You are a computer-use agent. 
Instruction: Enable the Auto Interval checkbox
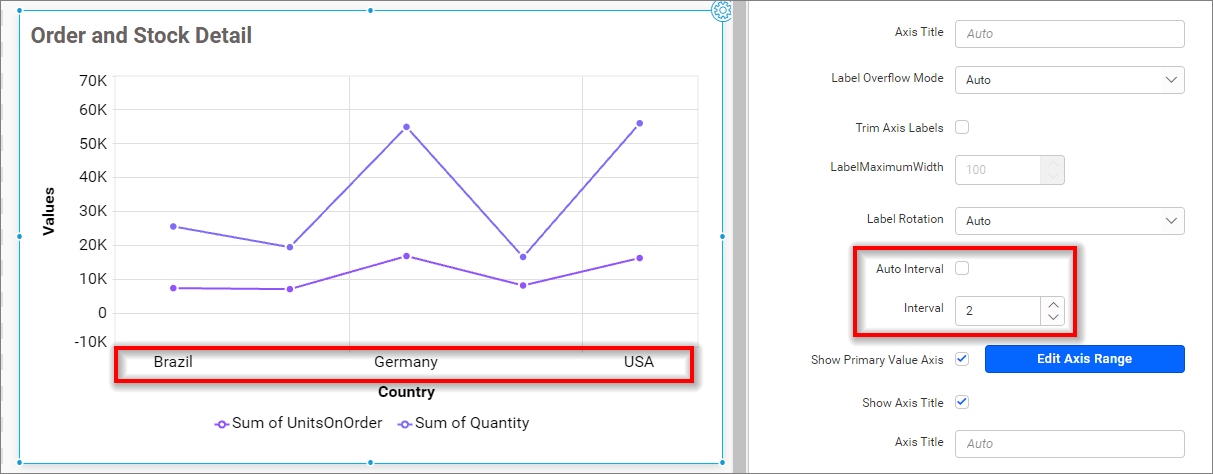click(x=962, y=268)
